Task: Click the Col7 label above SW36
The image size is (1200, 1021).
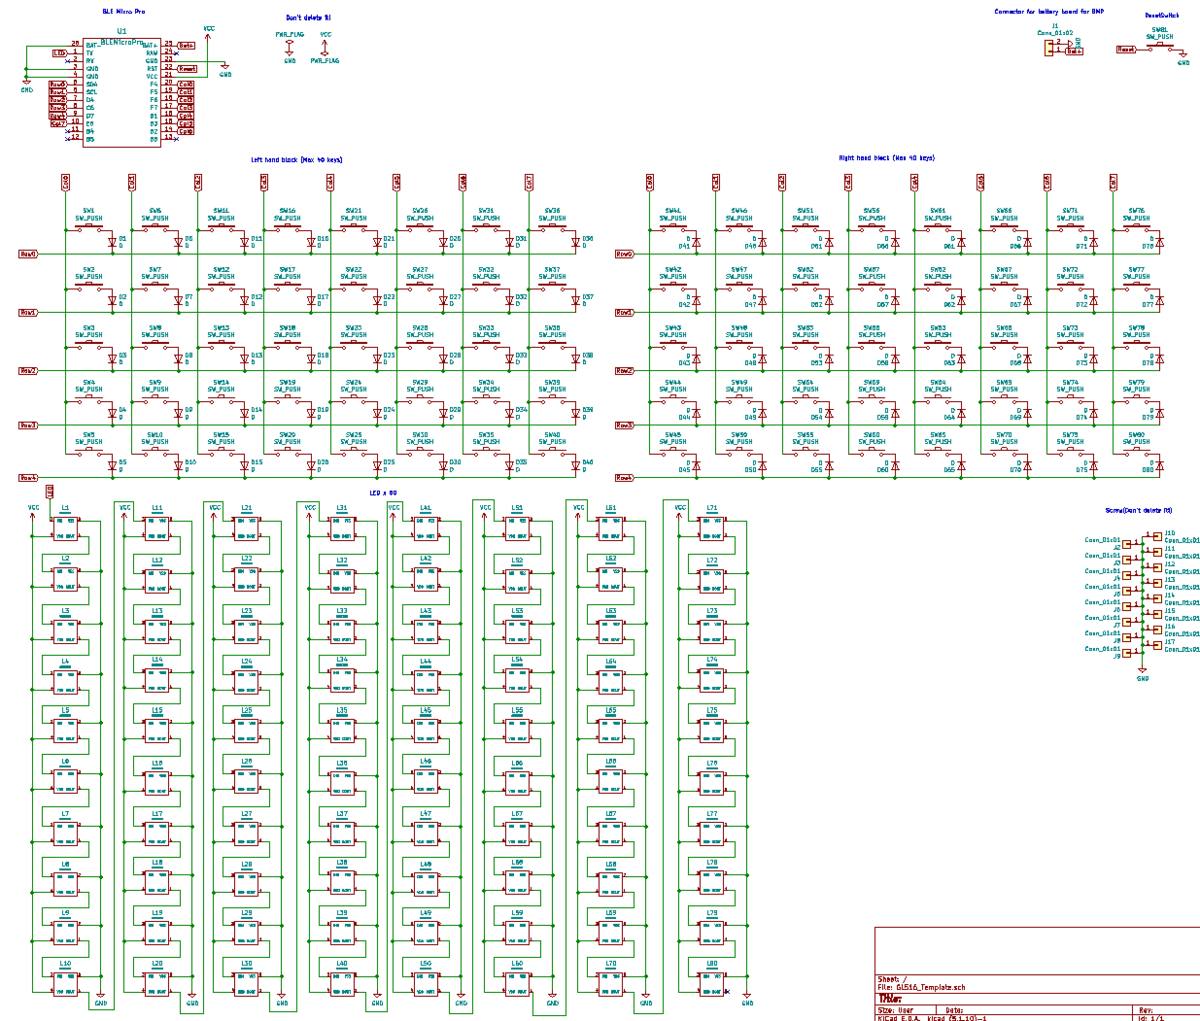Action: click(529, 181)
